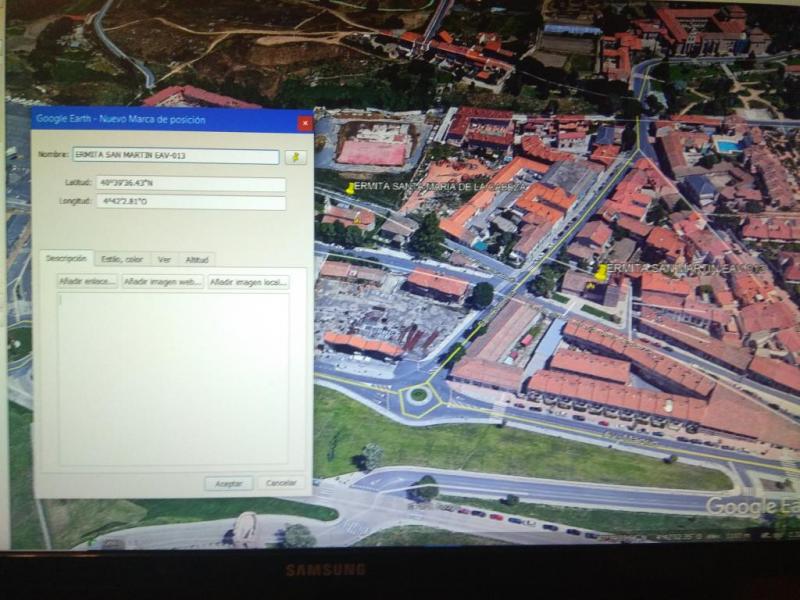Confirm the placemark with Aceptar
This screenshot has width=800, height=600.
(x=229, y=483)
